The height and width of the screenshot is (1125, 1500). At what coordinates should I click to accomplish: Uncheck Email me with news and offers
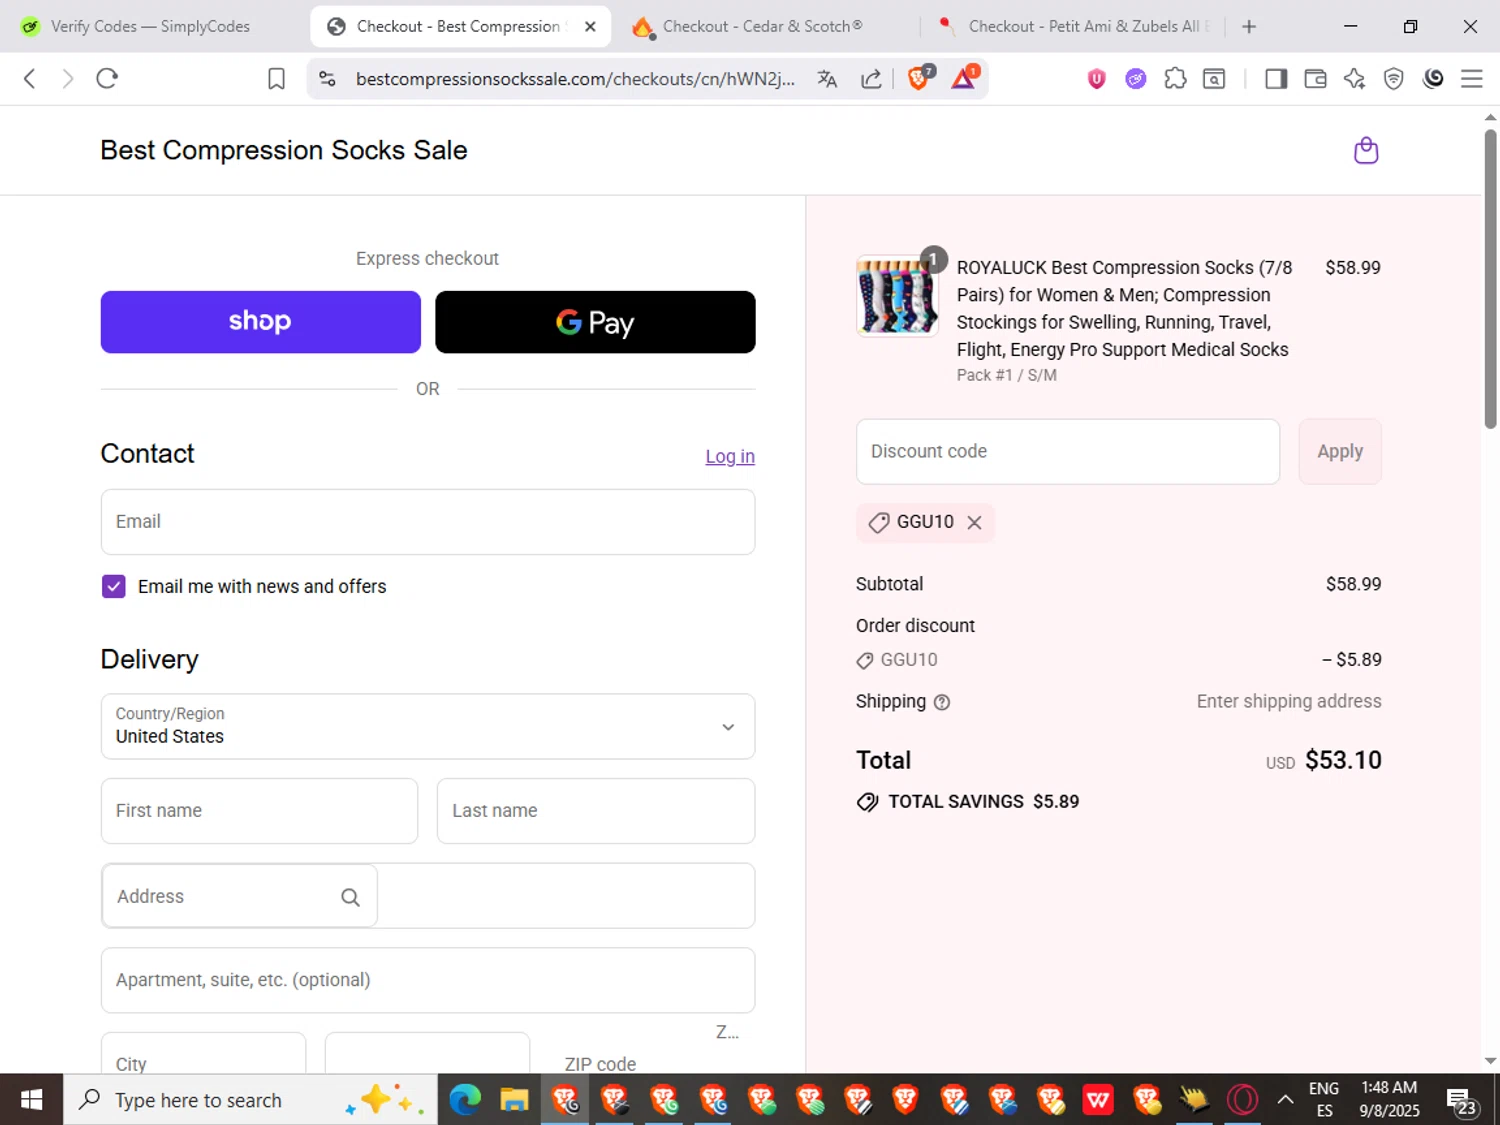[x=113, y=587]
